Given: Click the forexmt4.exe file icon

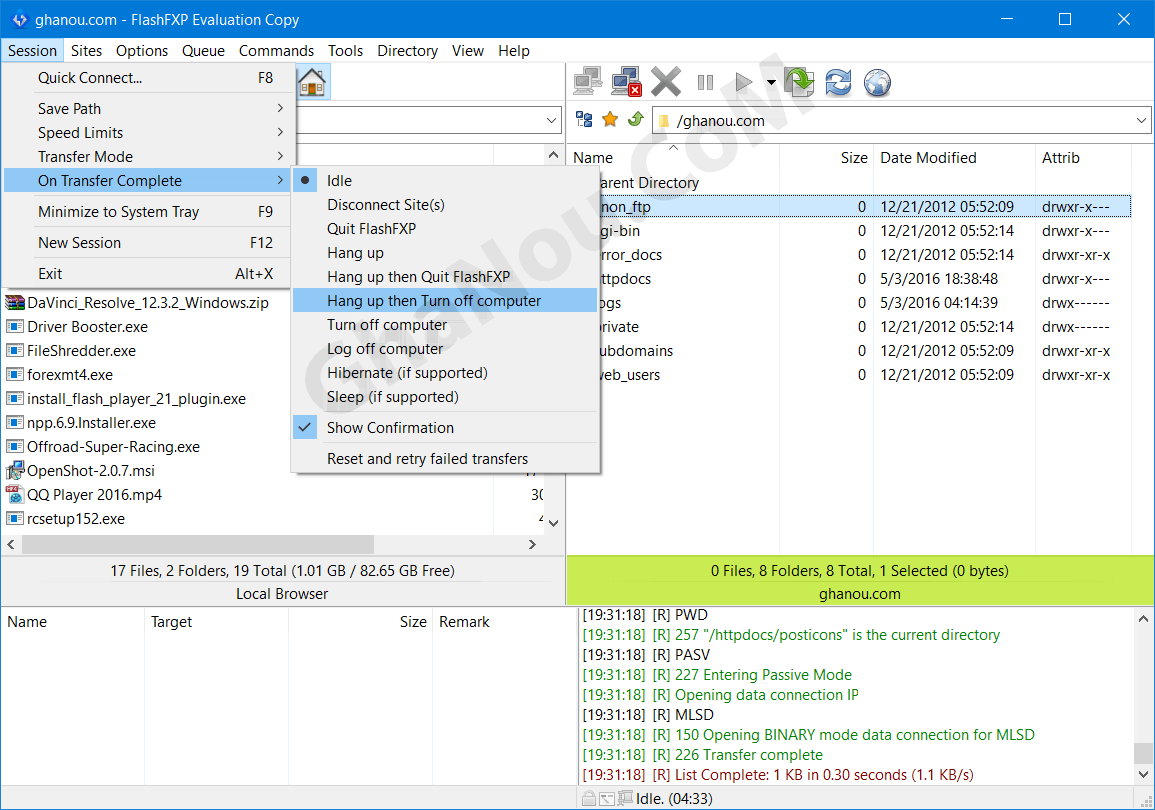Looking at the screenshot, I should click(x=15, y=375).
